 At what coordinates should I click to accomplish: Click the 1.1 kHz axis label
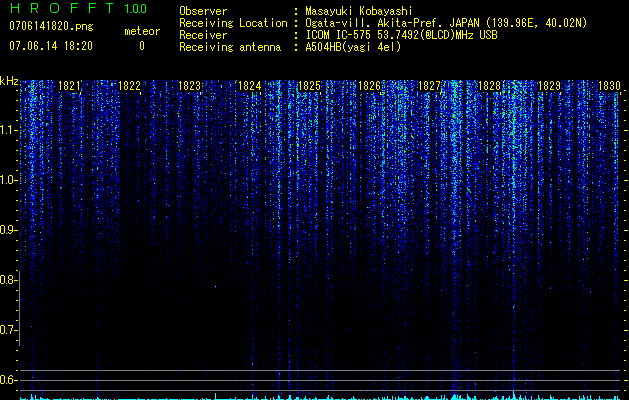(x=7, y=130)
